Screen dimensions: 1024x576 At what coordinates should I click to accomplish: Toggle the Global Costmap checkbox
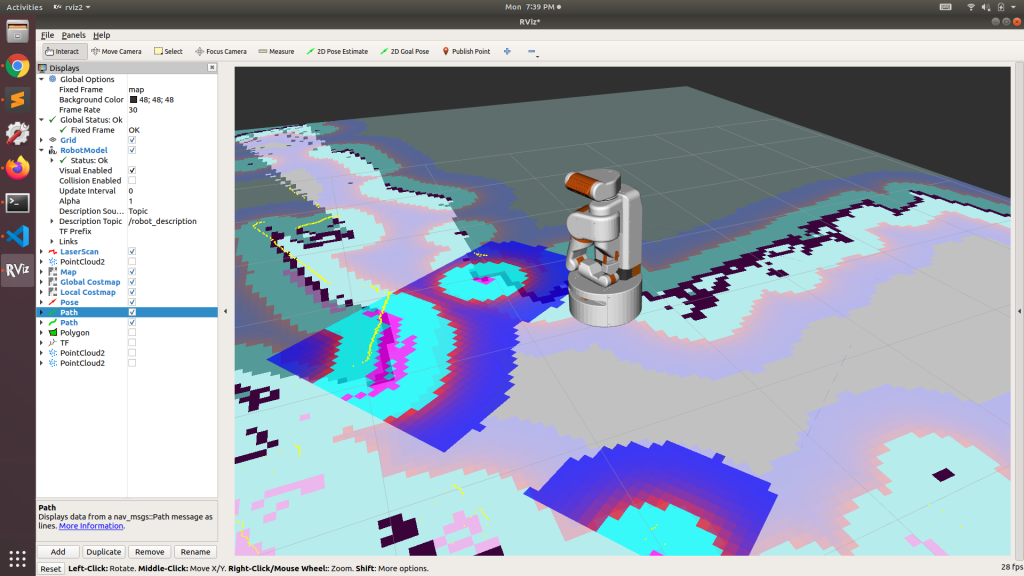coord(132,282)
